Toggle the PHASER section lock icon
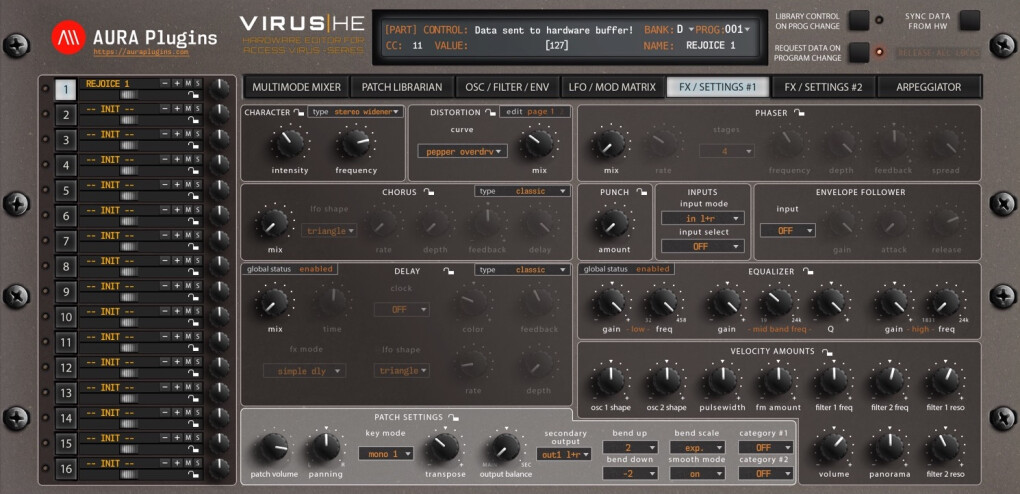The height and width of the screenshot is (494, 1020). 799,113
